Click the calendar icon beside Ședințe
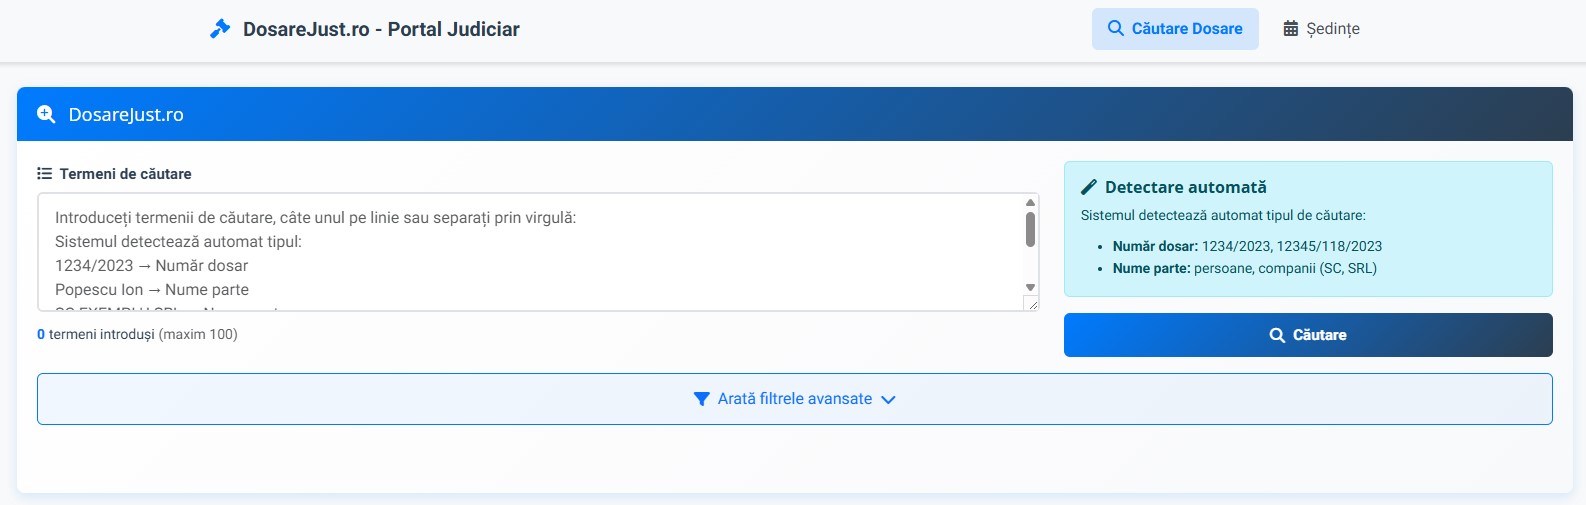 pos(1291,29)
